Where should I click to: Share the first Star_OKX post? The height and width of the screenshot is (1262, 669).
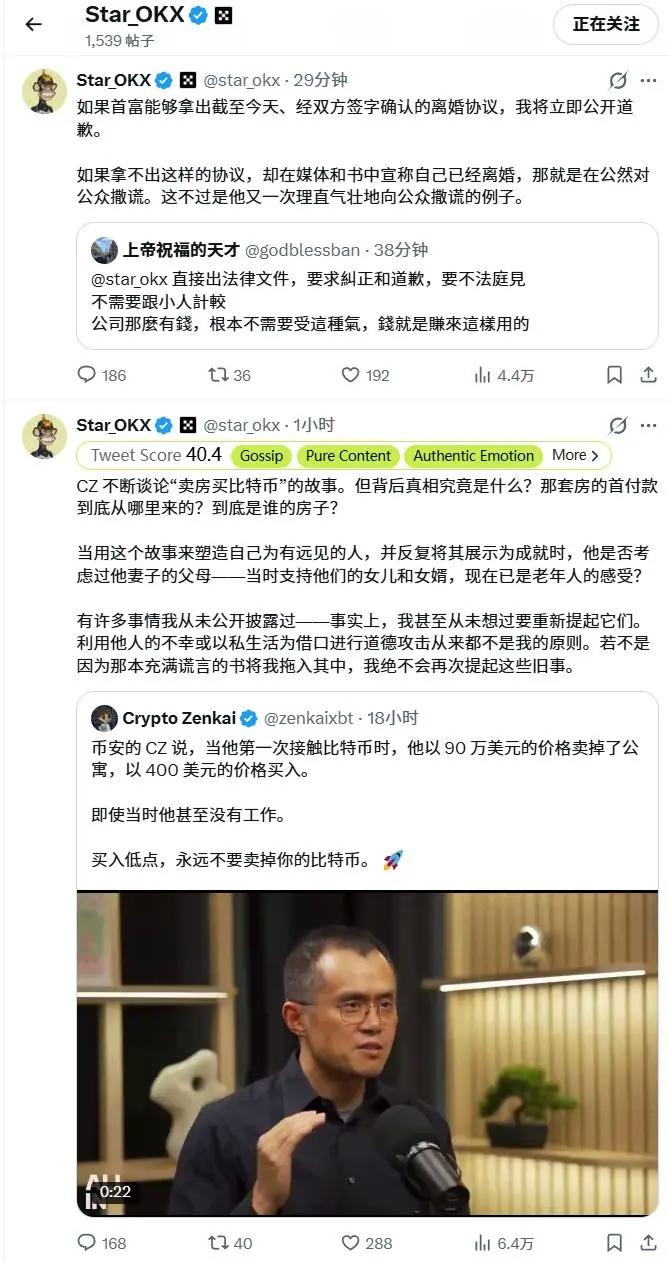coord(648,375)
